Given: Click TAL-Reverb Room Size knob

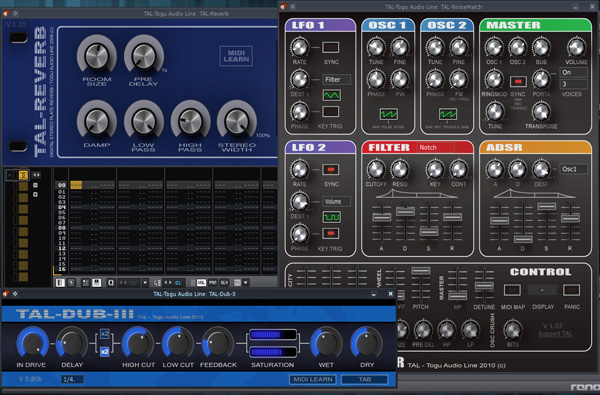Looking at the screenshot, I should click(x=97, y=56).
